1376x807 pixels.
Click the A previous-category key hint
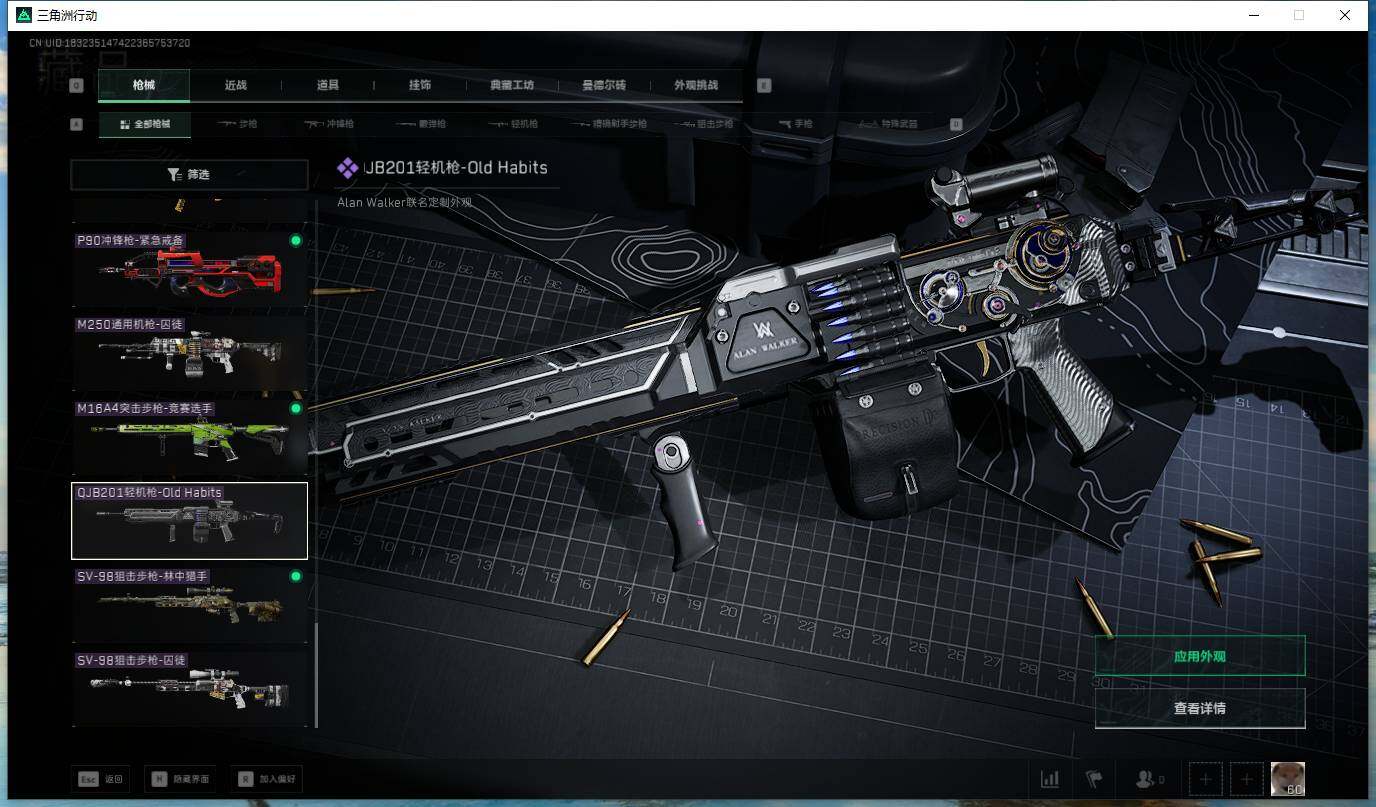(76, 125)
